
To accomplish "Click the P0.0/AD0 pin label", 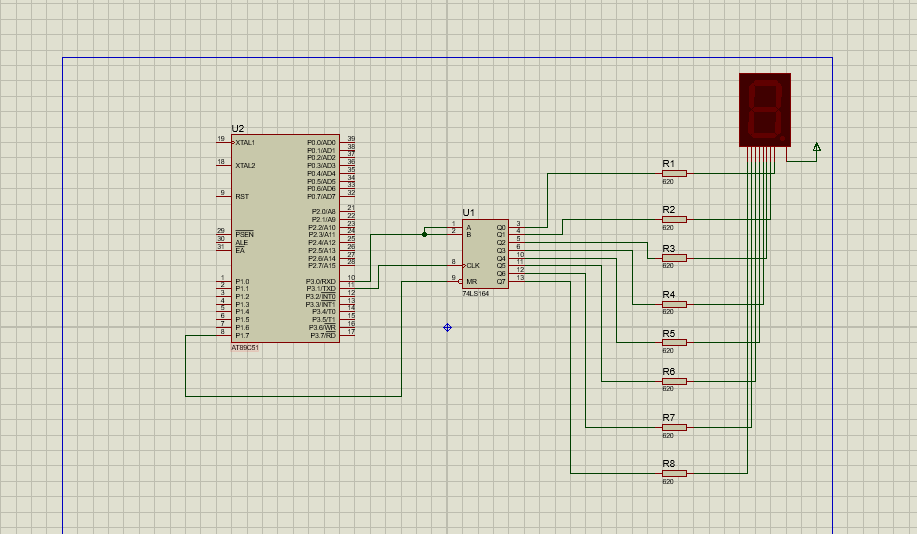I will [322, 143].
